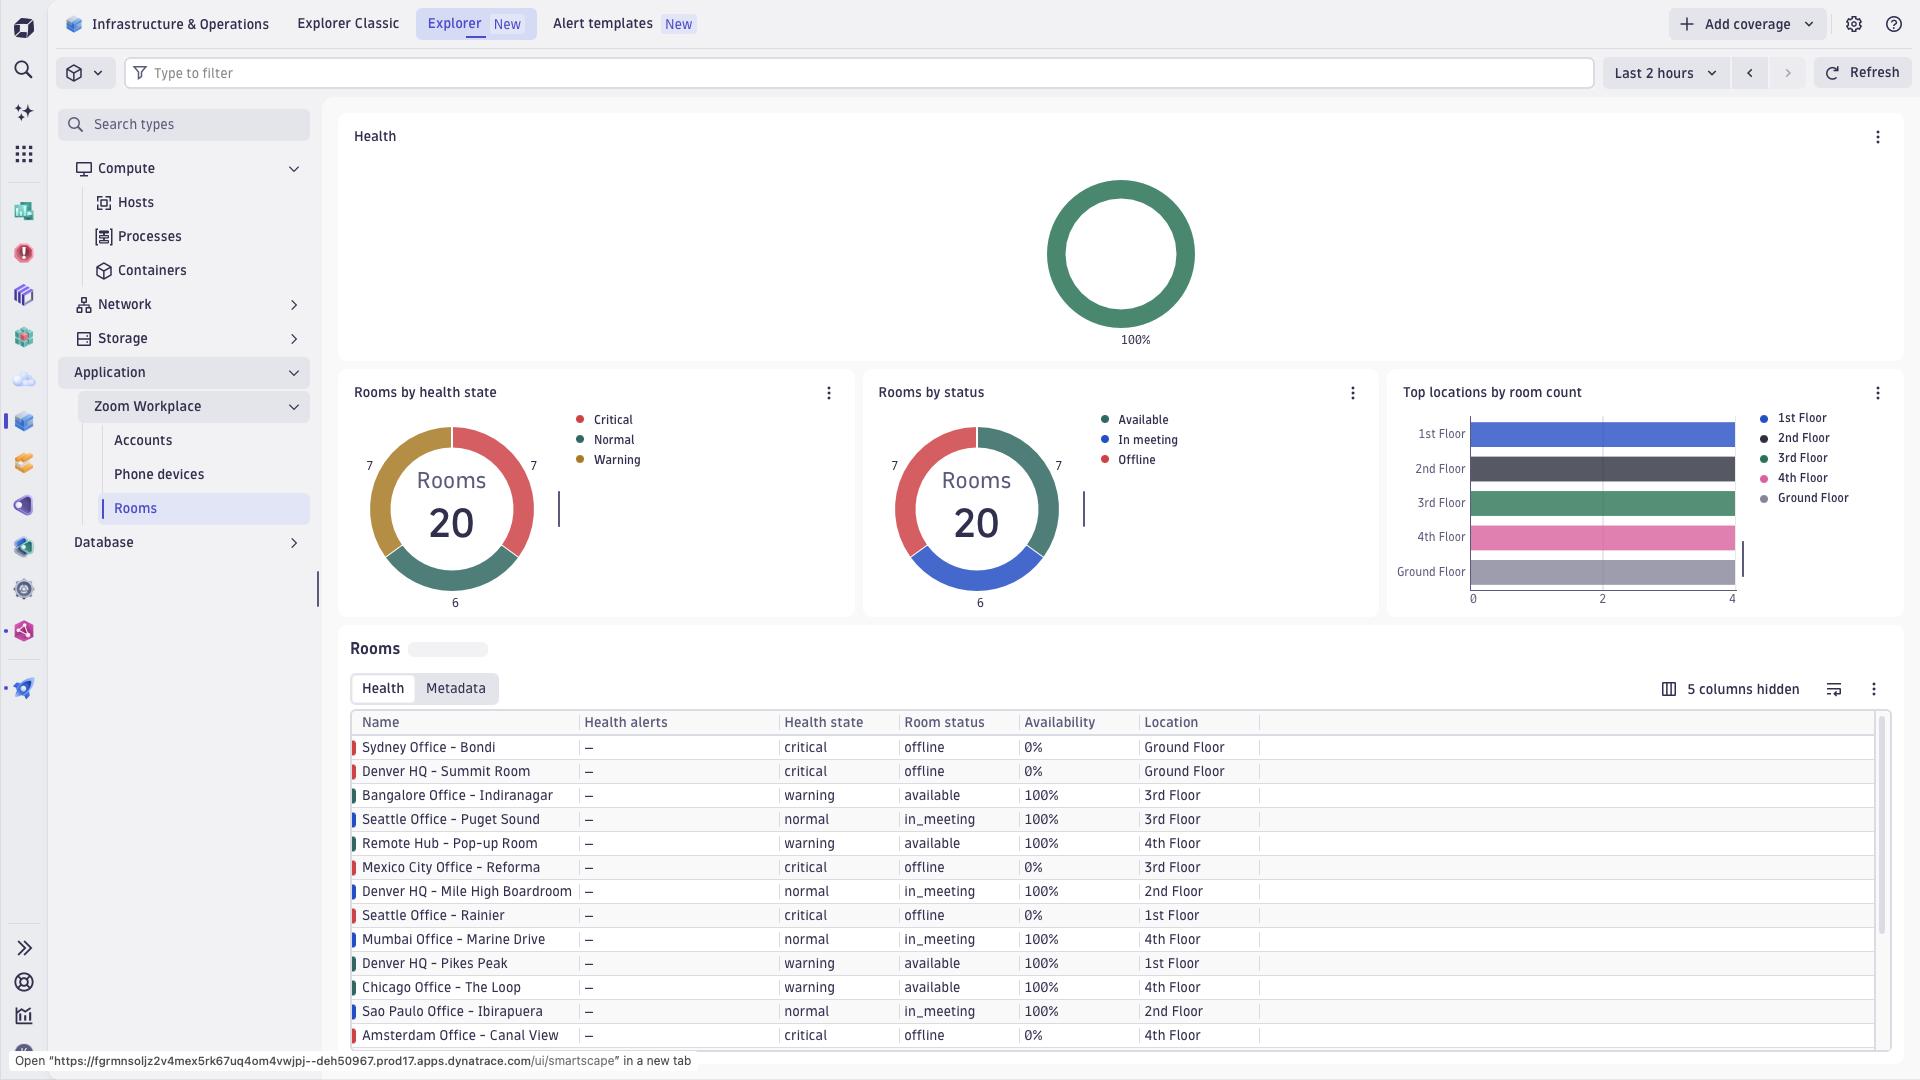Click the Sydney Office - Bondi row name
The width and height of the screenshot is (1920, 1080).
click(429, 748)
